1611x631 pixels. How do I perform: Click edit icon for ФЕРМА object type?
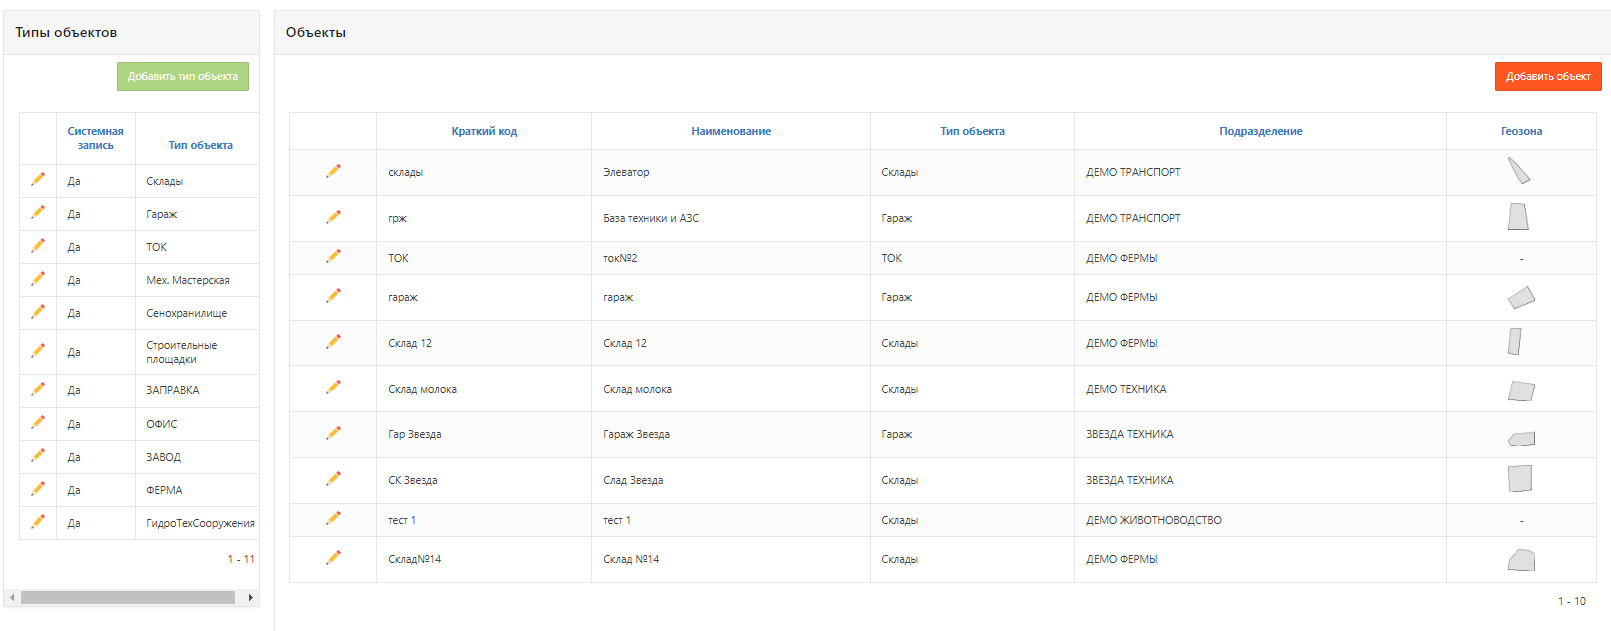tap(38, 490)
